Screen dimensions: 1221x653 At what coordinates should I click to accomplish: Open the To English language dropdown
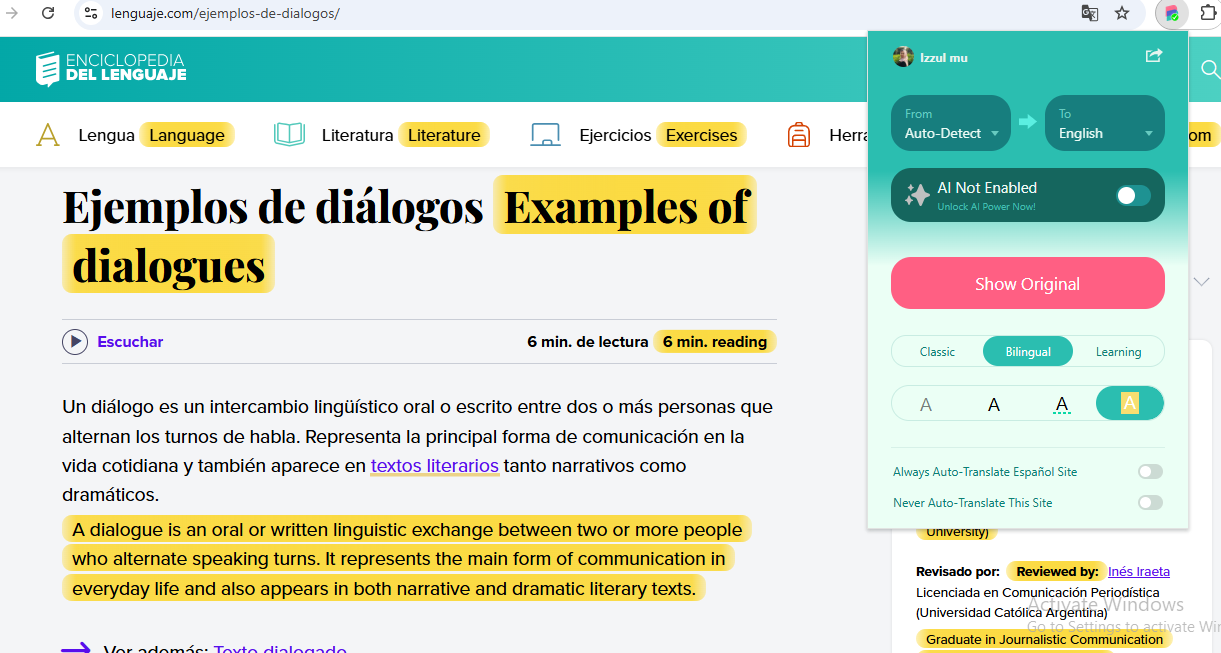point(1105,124)
